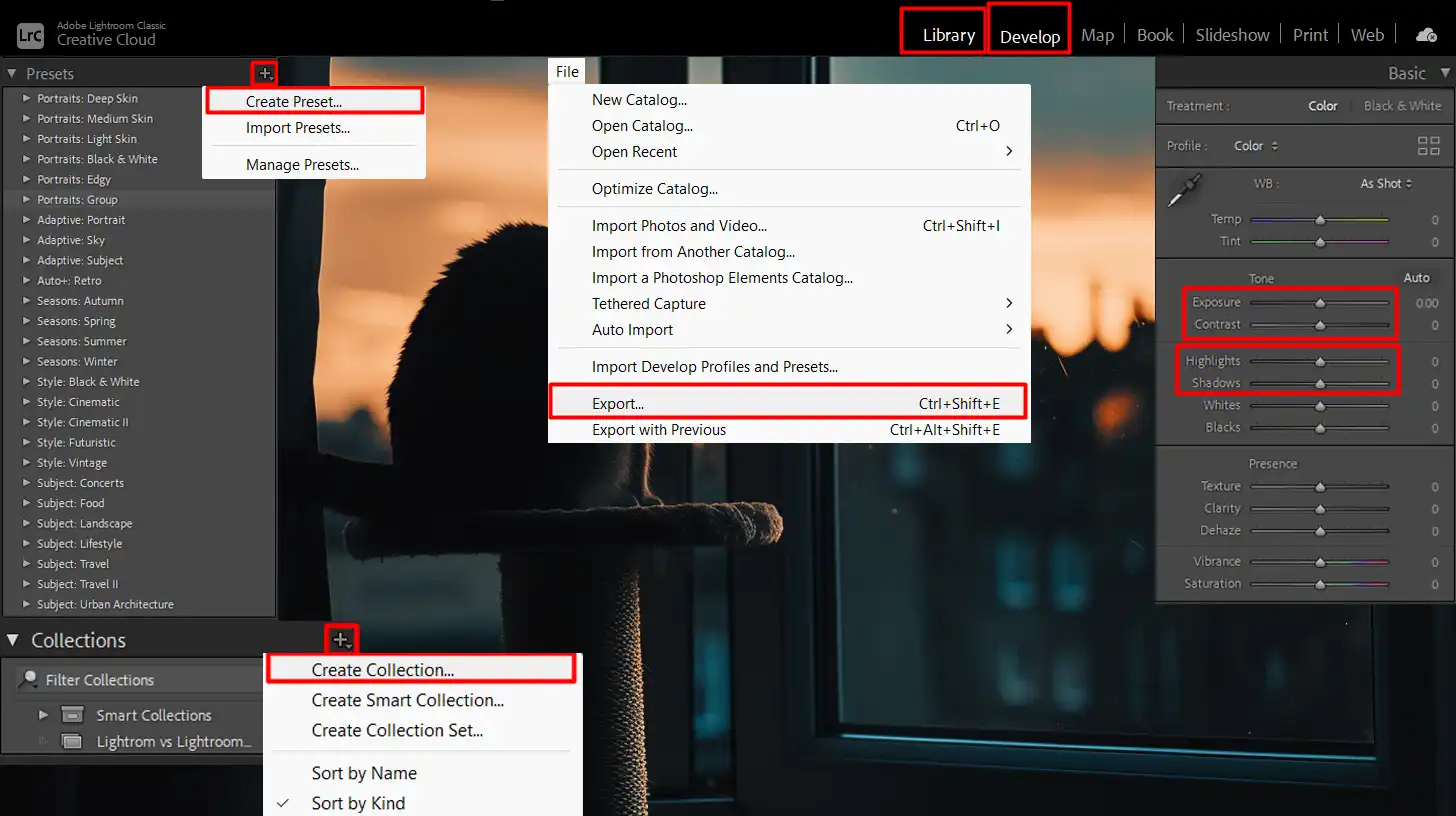Click the Vibrance slider handle
Viewport: 1456px width, 816px height.
(1320, 562)
